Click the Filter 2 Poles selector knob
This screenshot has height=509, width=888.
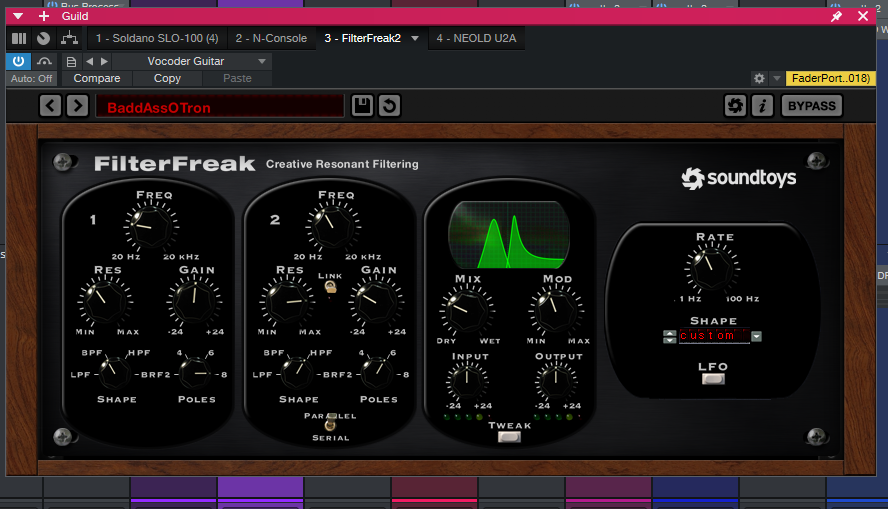coord(378,373)
